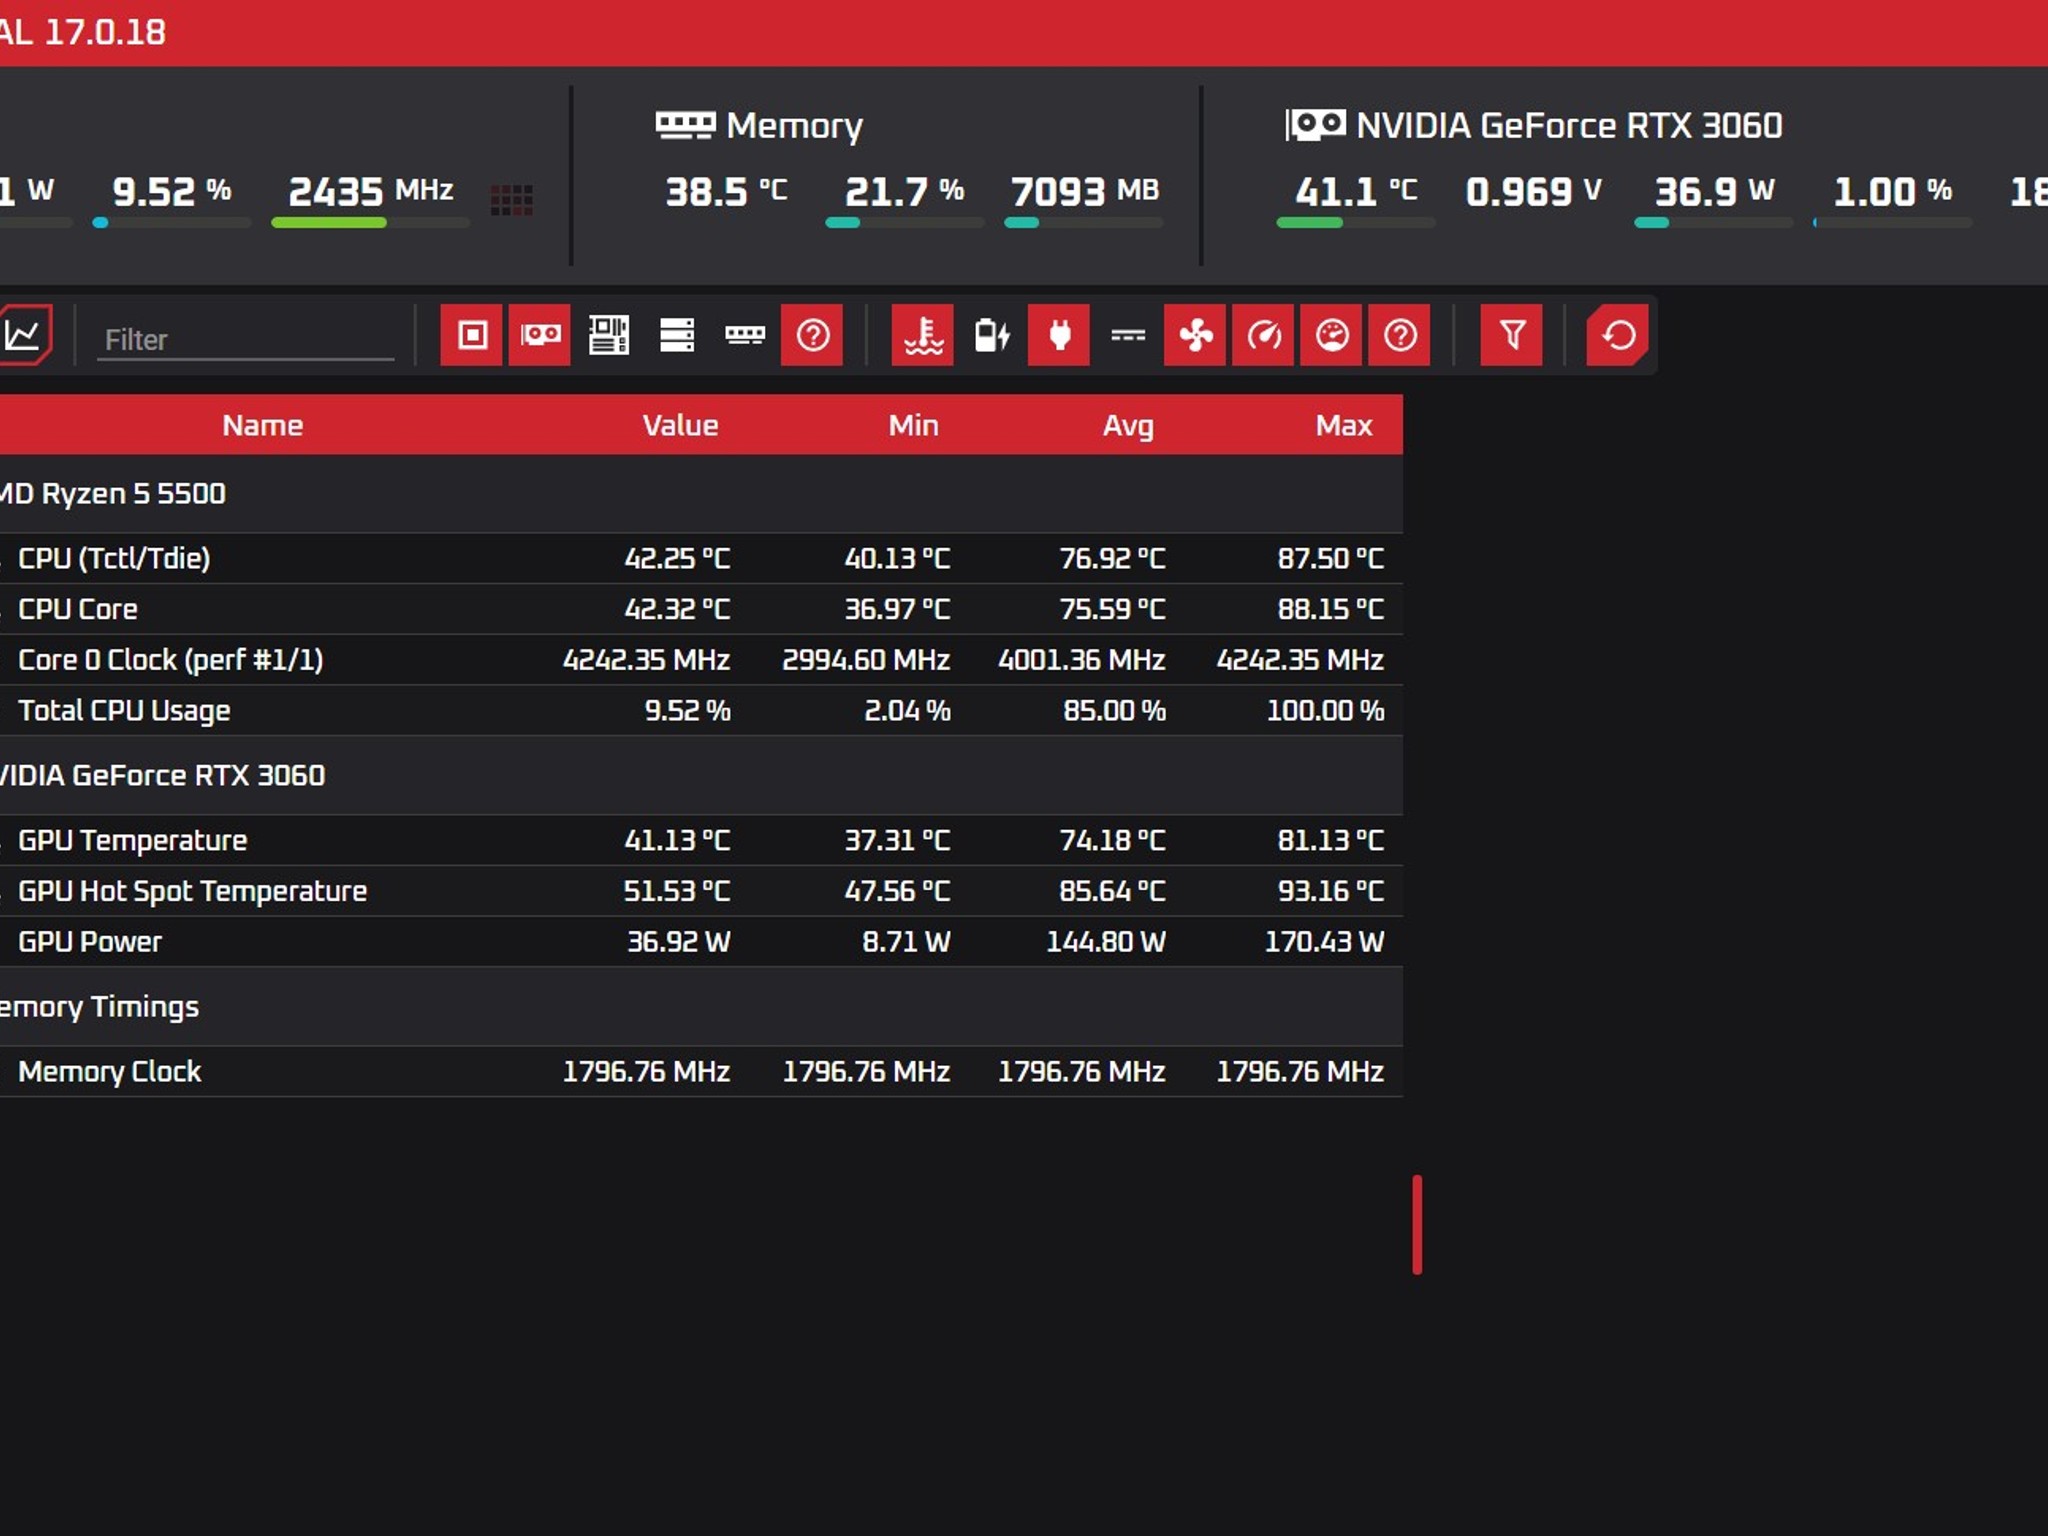Sort by the Value column header

click(680, 425)
